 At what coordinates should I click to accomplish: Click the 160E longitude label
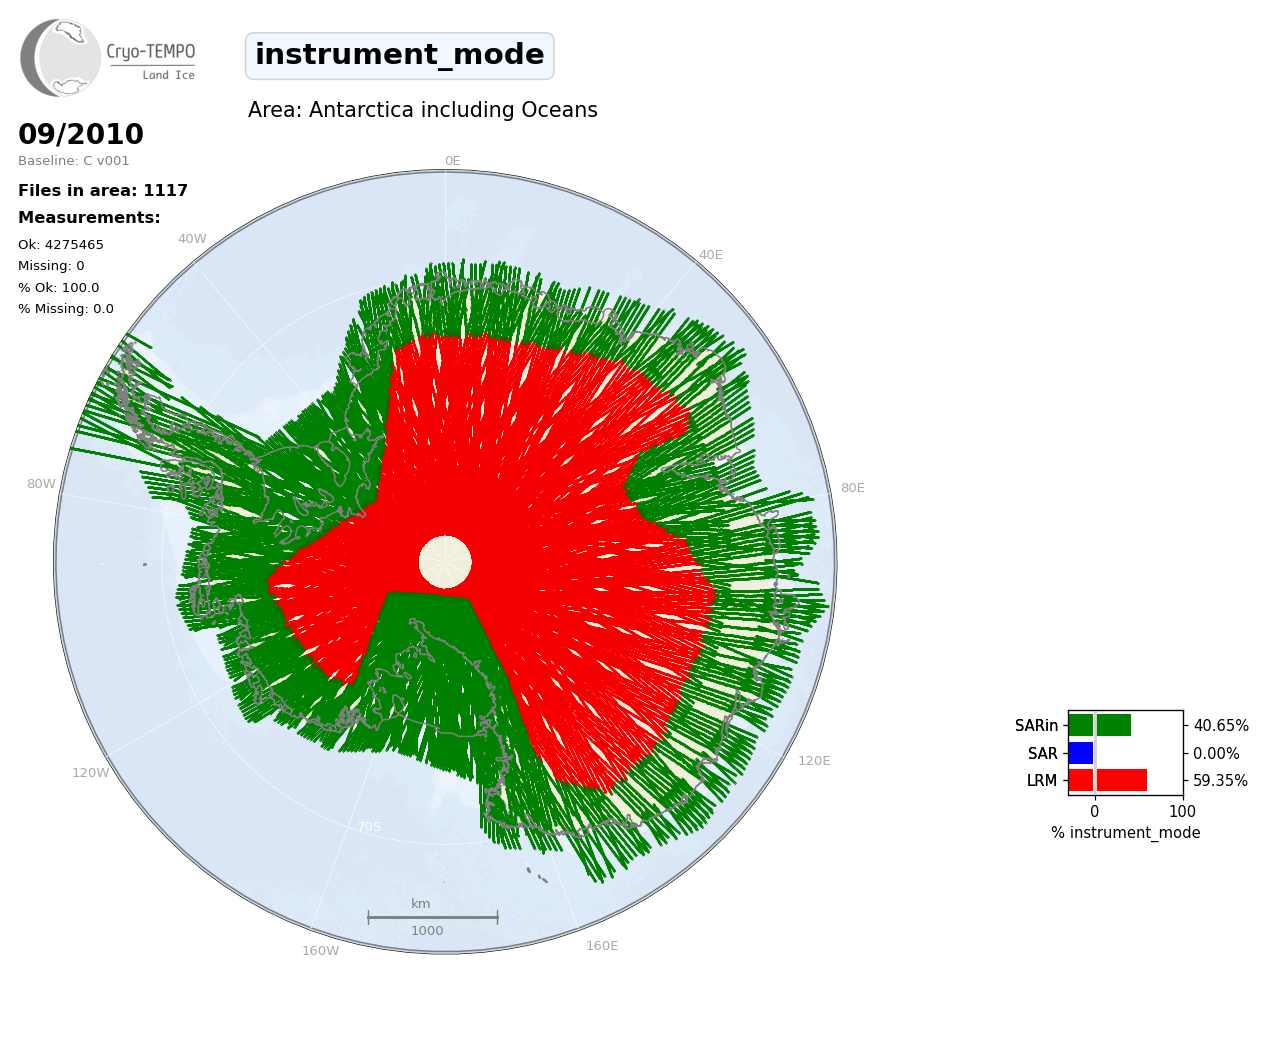point(602,946)
